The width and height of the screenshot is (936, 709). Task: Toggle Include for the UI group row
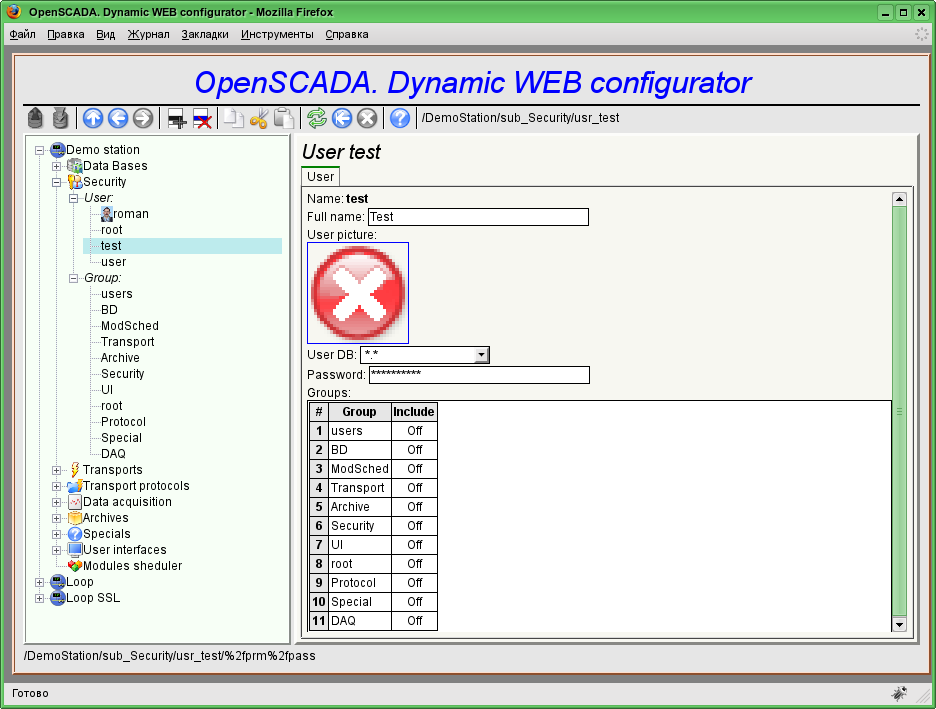pyautogui.click(x=414, y=545)
